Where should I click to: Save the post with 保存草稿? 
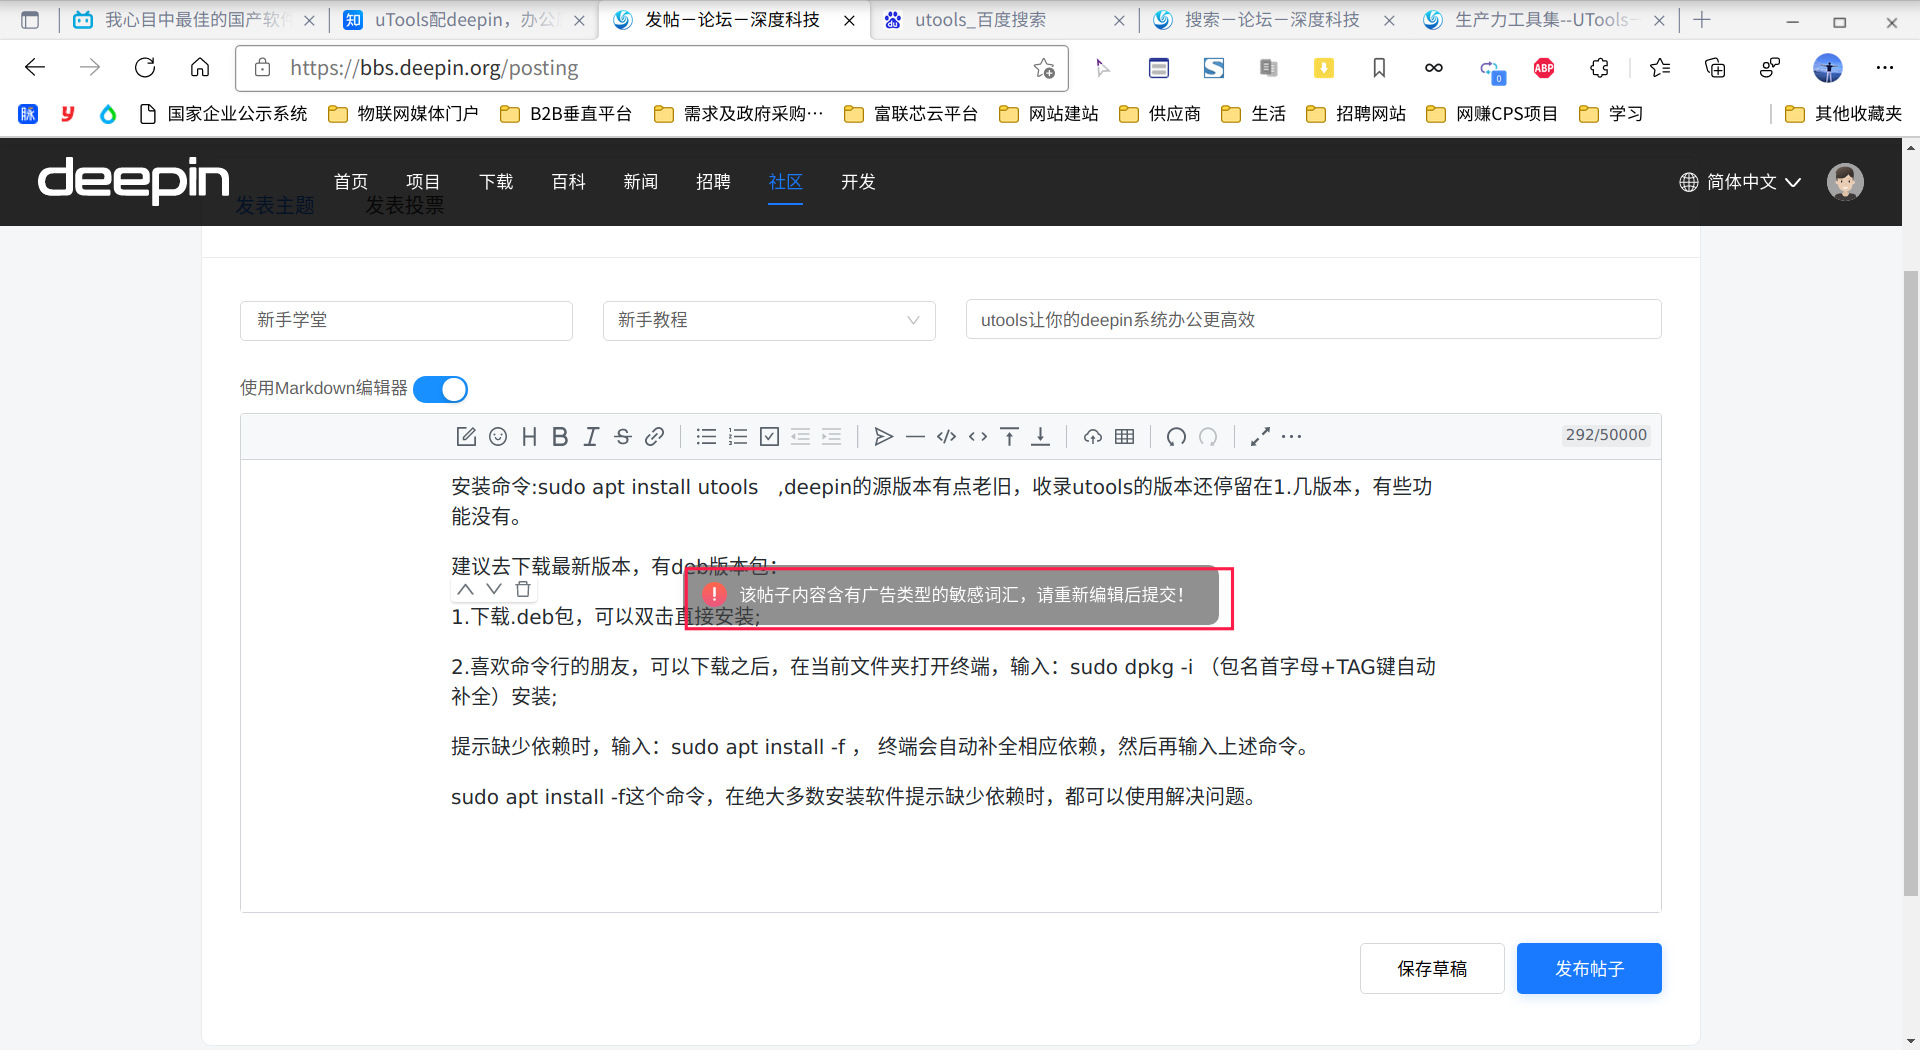pos(1431,968)
